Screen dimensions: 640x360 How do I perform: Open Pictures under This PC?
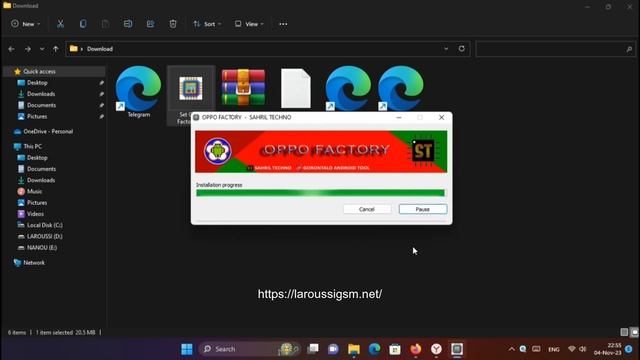(37, 202)
